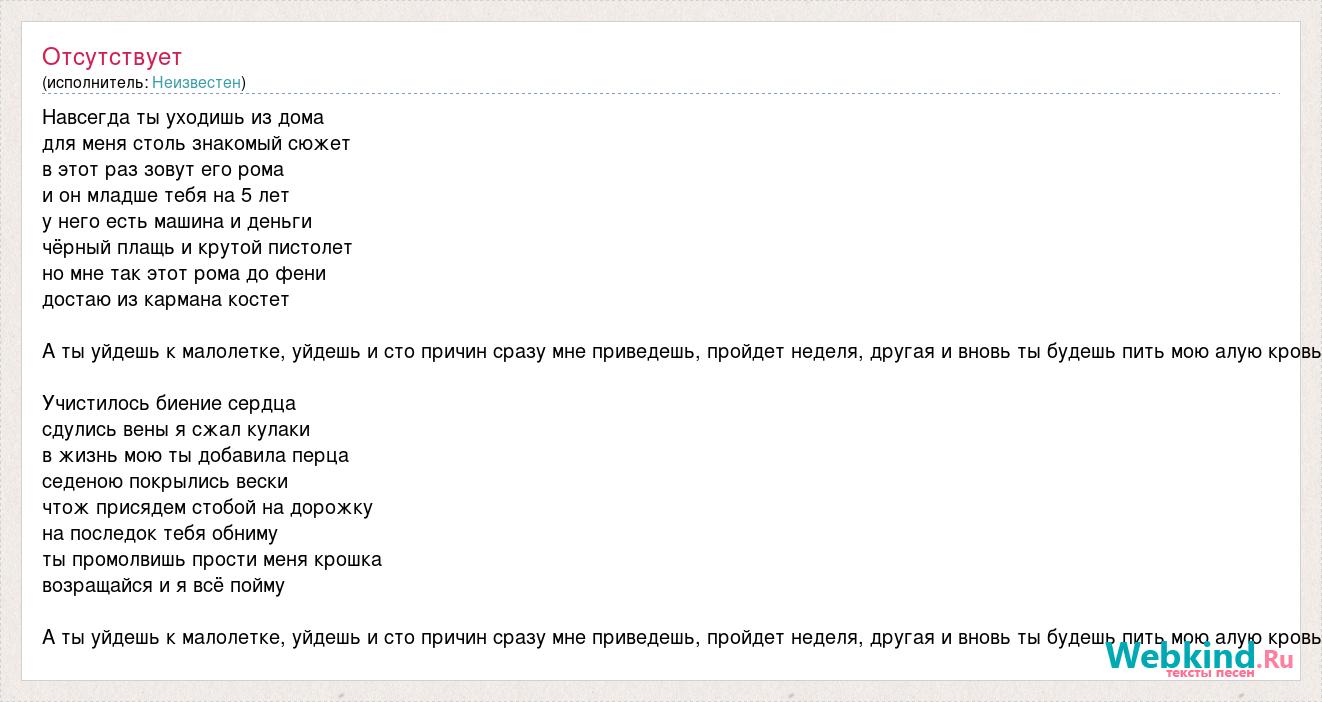Click the song title Отсутствует
1322x702 pixels.
(x=112, y=56)
